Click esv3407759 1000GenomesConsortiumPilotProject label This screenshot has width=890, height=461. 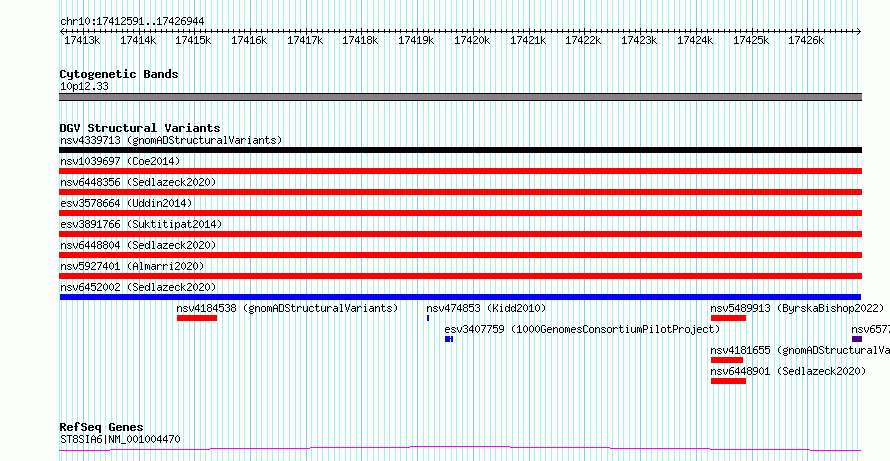(x=582, y=329)
